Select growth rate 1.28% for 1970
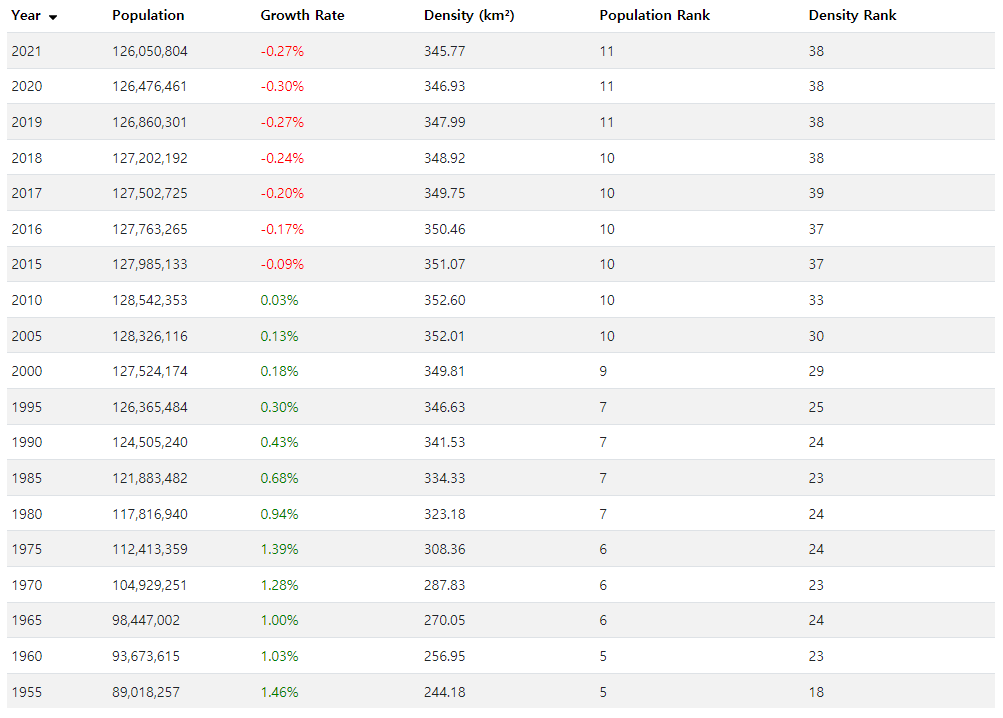 [x=280, y=585]
